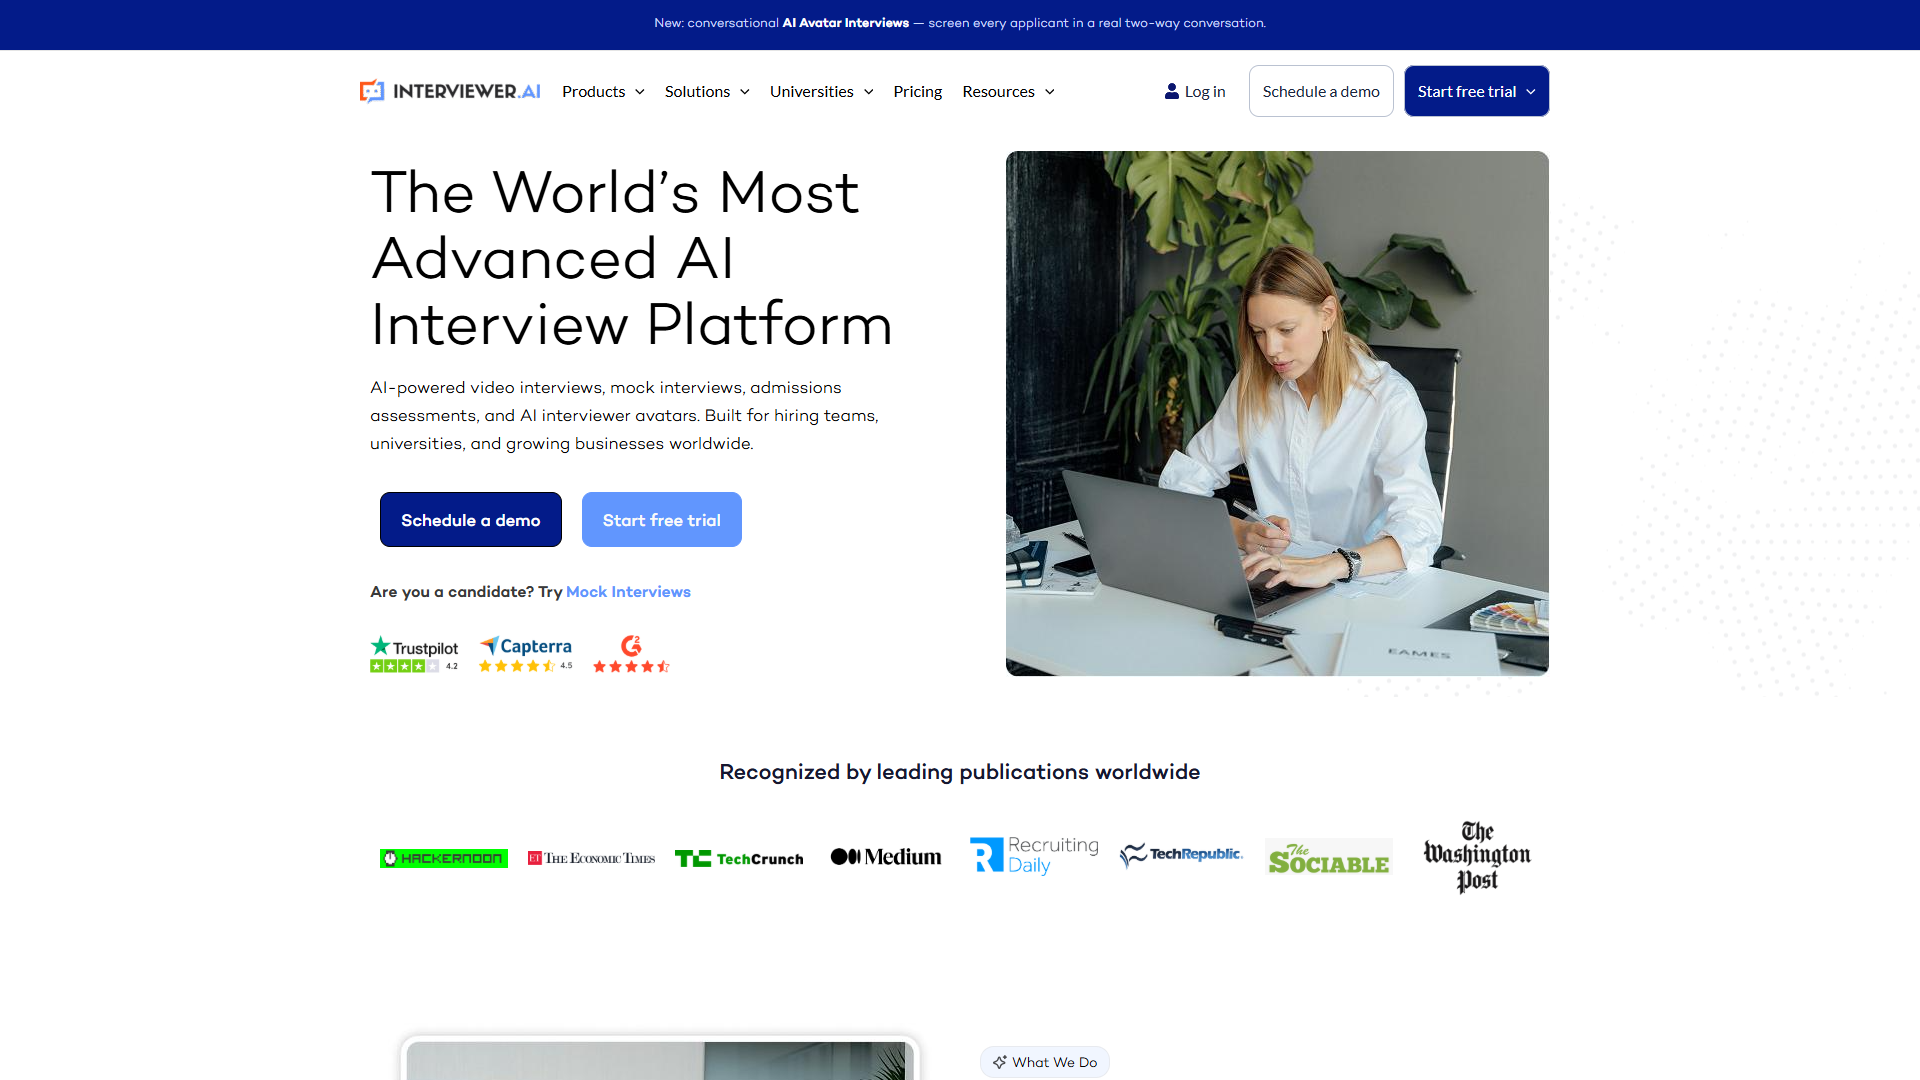Click the hero photo of woman at laptop
The width and height of the screenshot is (1920, 1080).
[1277, 413]
